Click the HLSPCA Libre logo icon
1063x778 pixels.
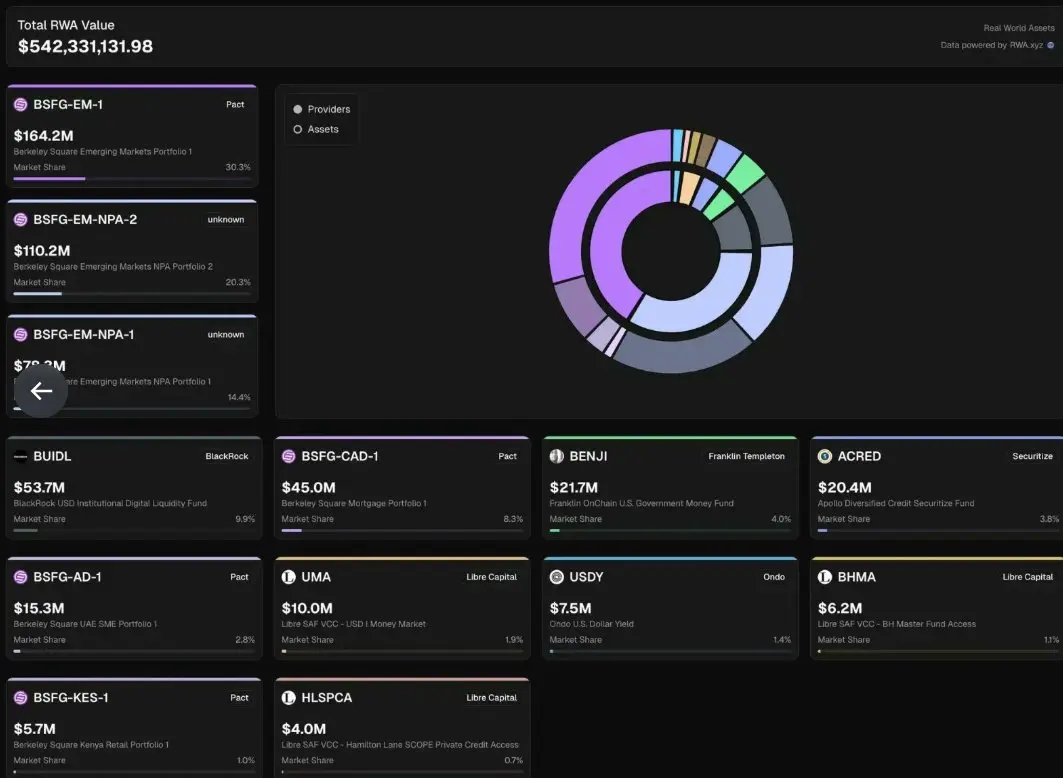click(x=288, y=697)
